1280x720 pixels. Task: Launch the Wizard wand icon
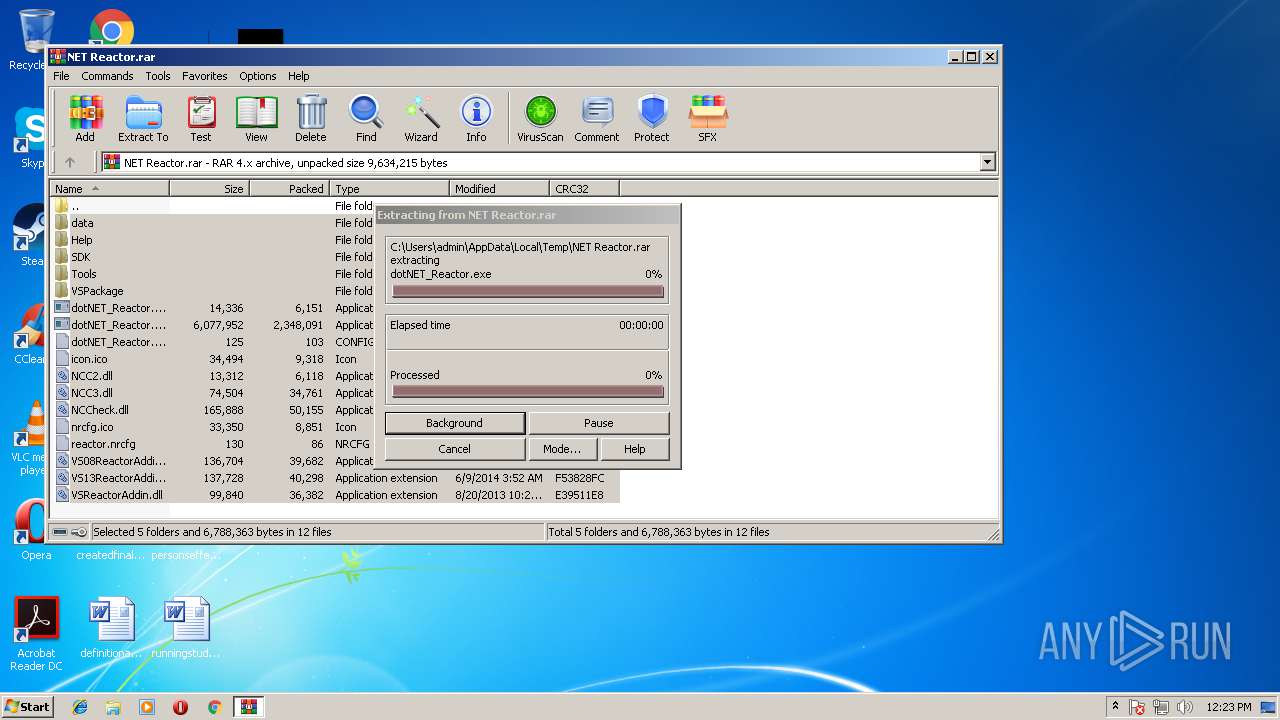pyautogui.click(x=421, y=119)
